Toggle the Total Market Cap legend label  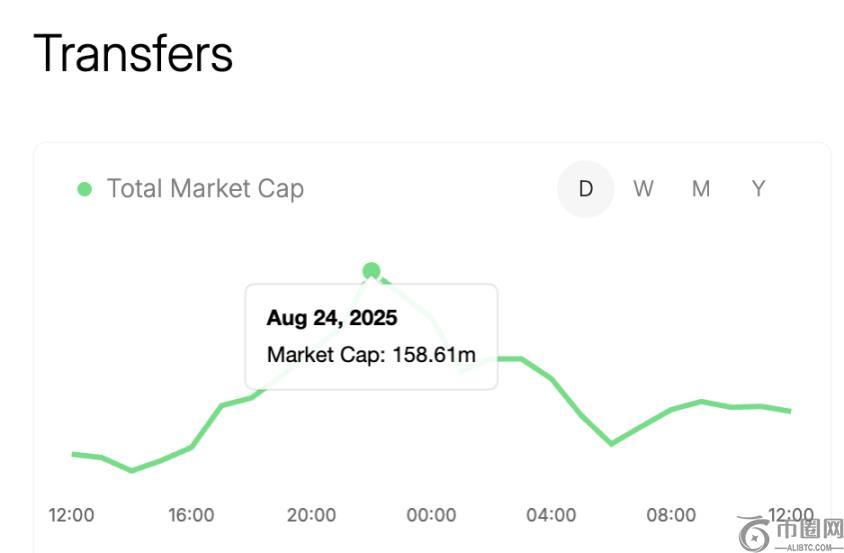click(x=205, y=189)
